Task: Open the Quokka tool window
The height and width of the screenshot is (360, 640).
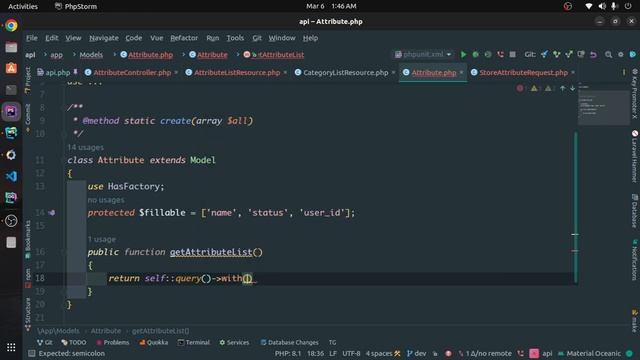Action: coord(153,342)
